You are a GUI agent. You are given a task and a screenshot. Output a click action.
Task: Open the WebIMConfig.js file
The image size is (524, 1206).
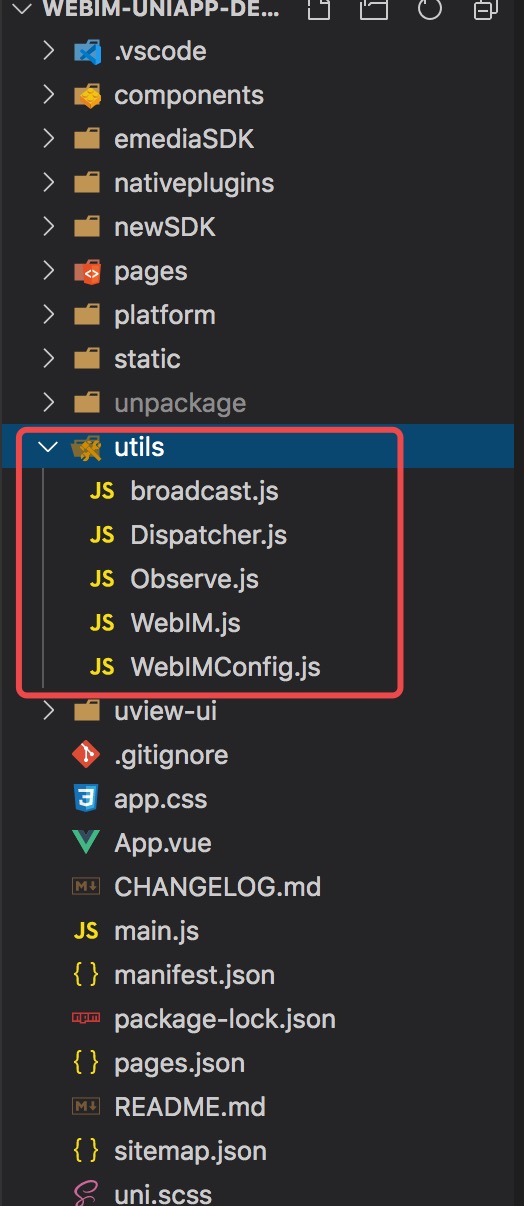pos(225,667)
